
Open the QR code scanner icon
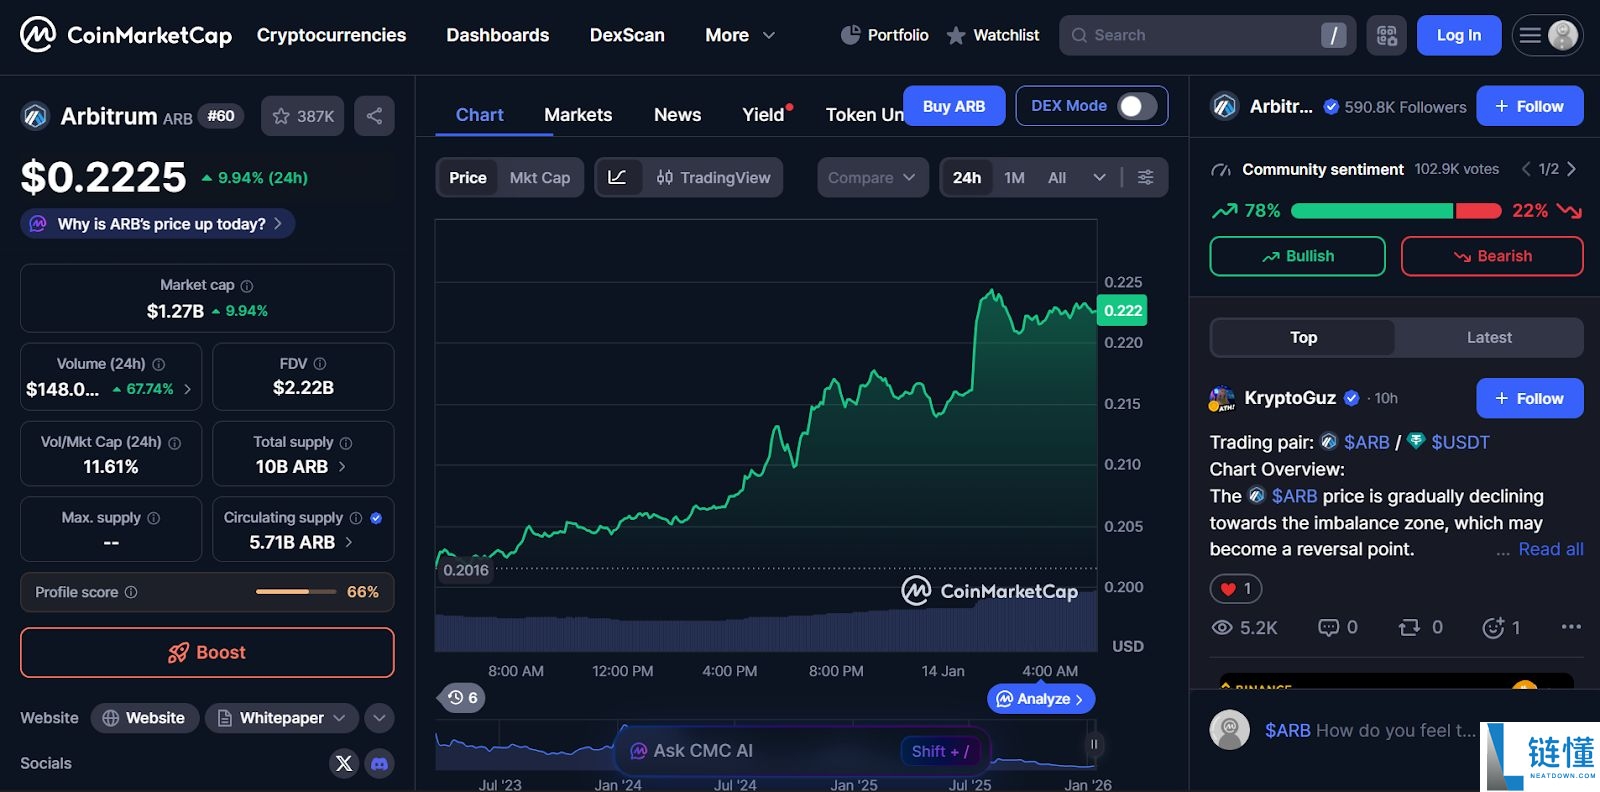point(1387,35)
